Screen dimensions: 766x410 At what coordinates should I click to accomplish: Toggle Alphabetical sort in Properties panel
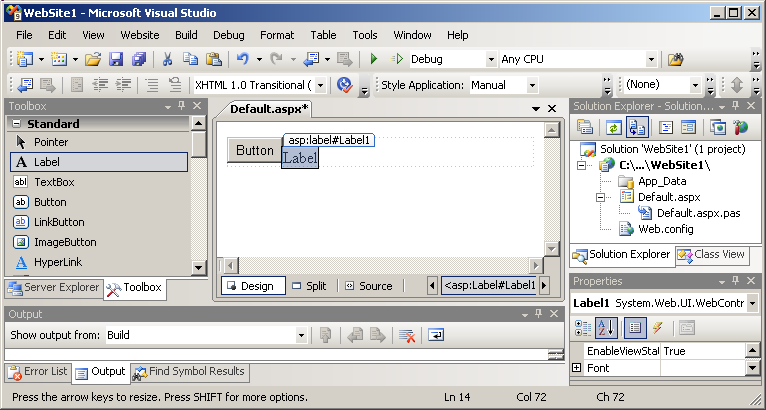[607, 327]
